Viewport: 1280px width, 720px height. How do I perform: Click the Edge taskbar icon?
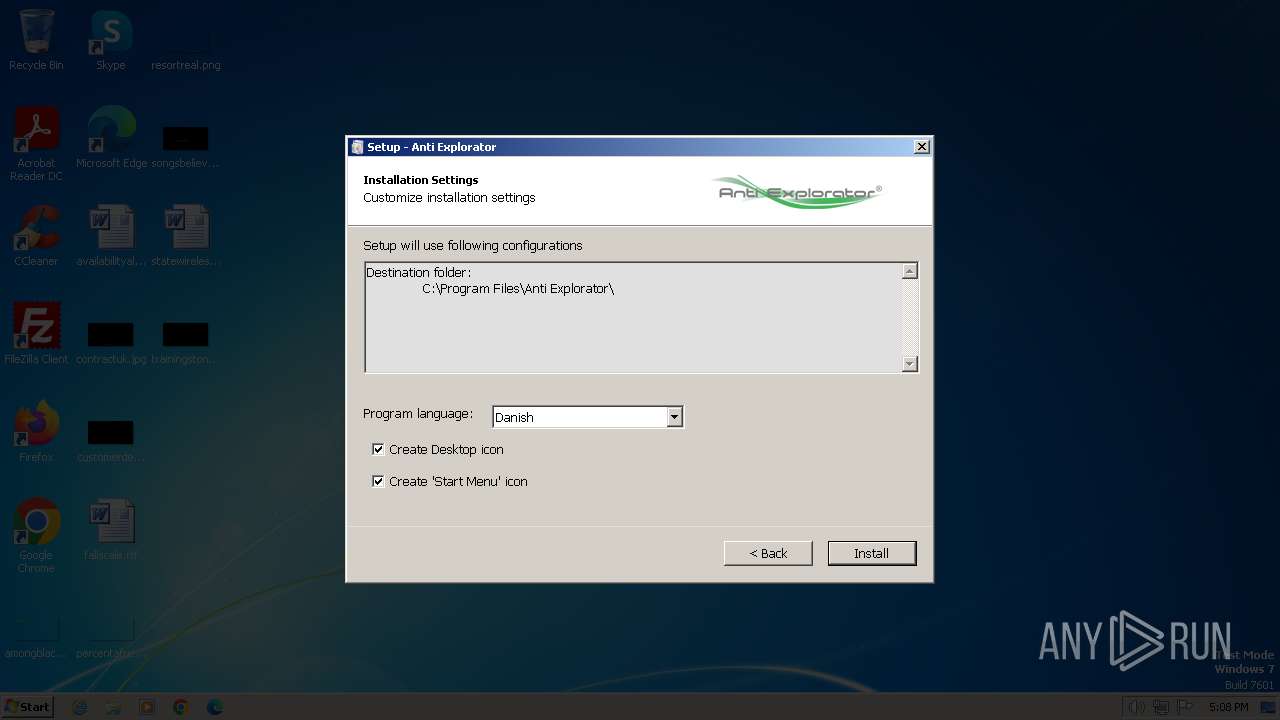(x=215, y=707)
